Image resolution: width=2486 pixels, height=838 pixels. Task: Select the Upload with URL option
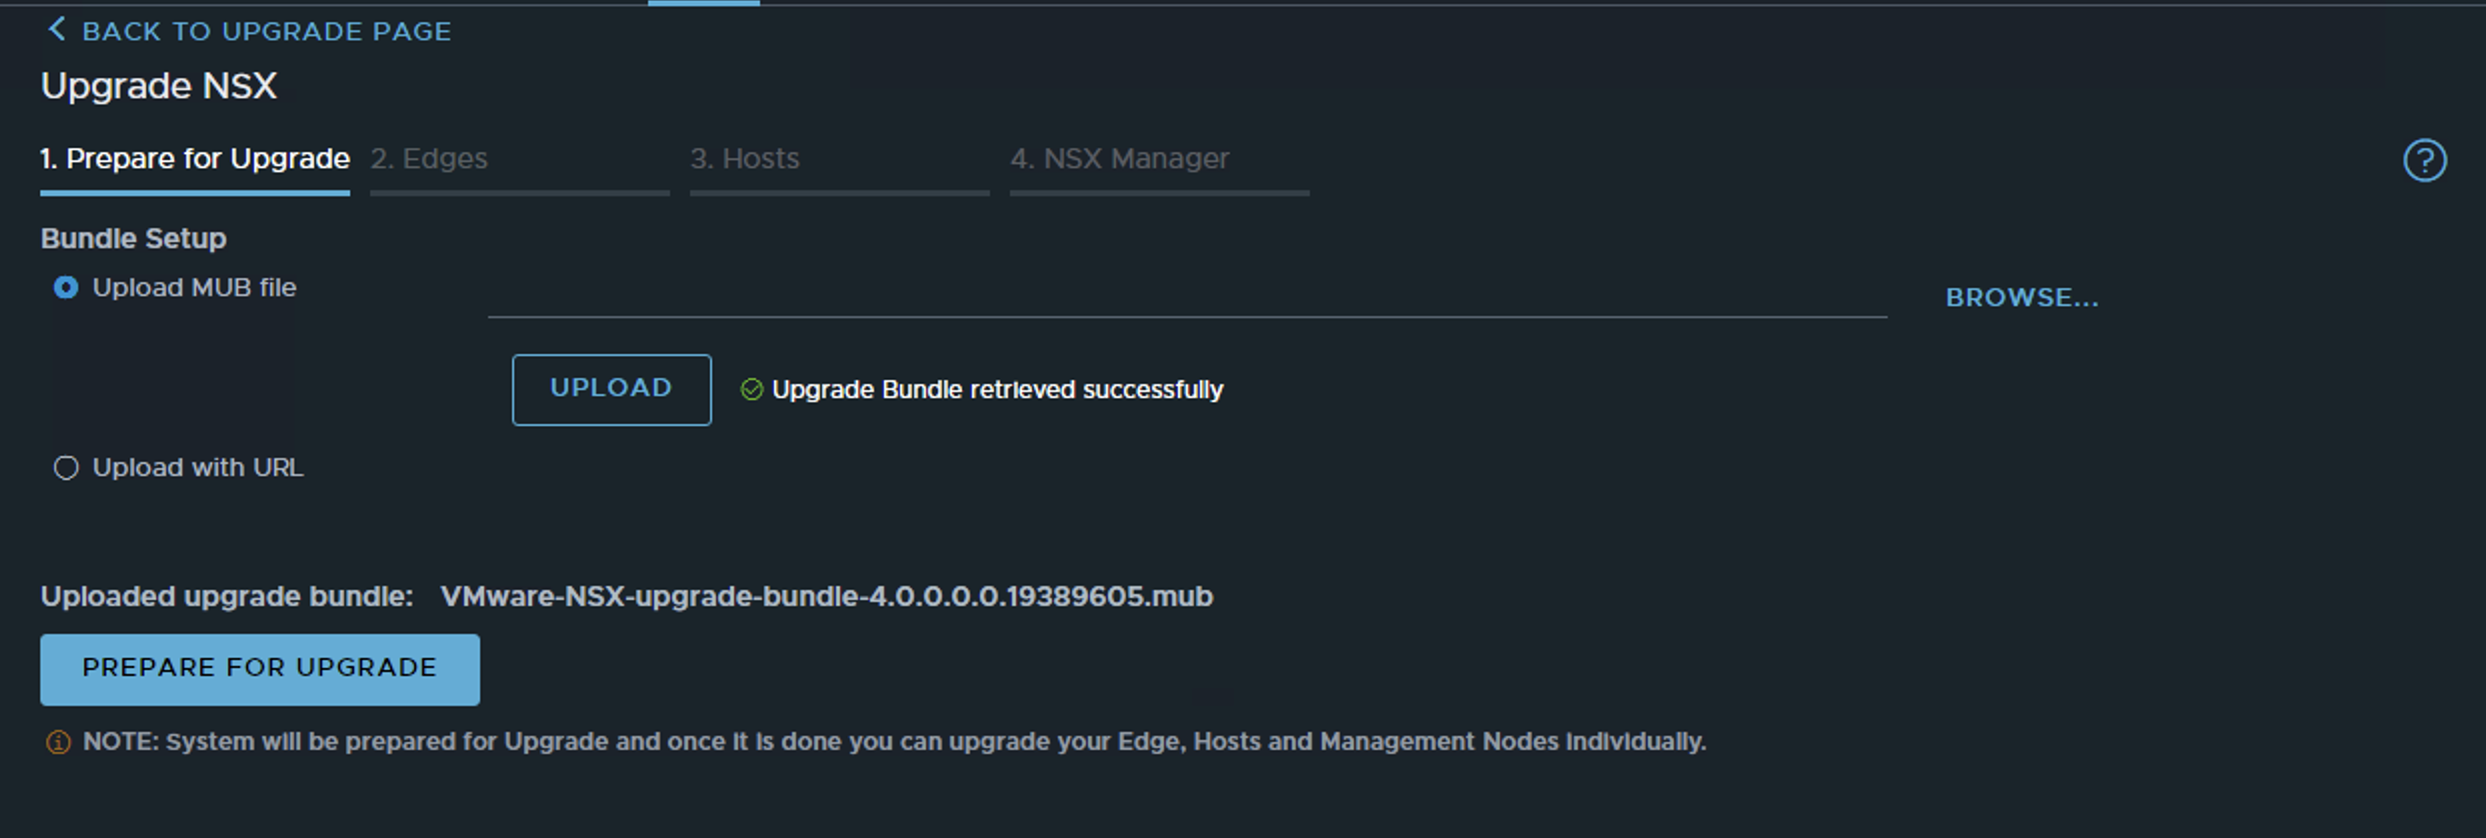pos(66,468)
